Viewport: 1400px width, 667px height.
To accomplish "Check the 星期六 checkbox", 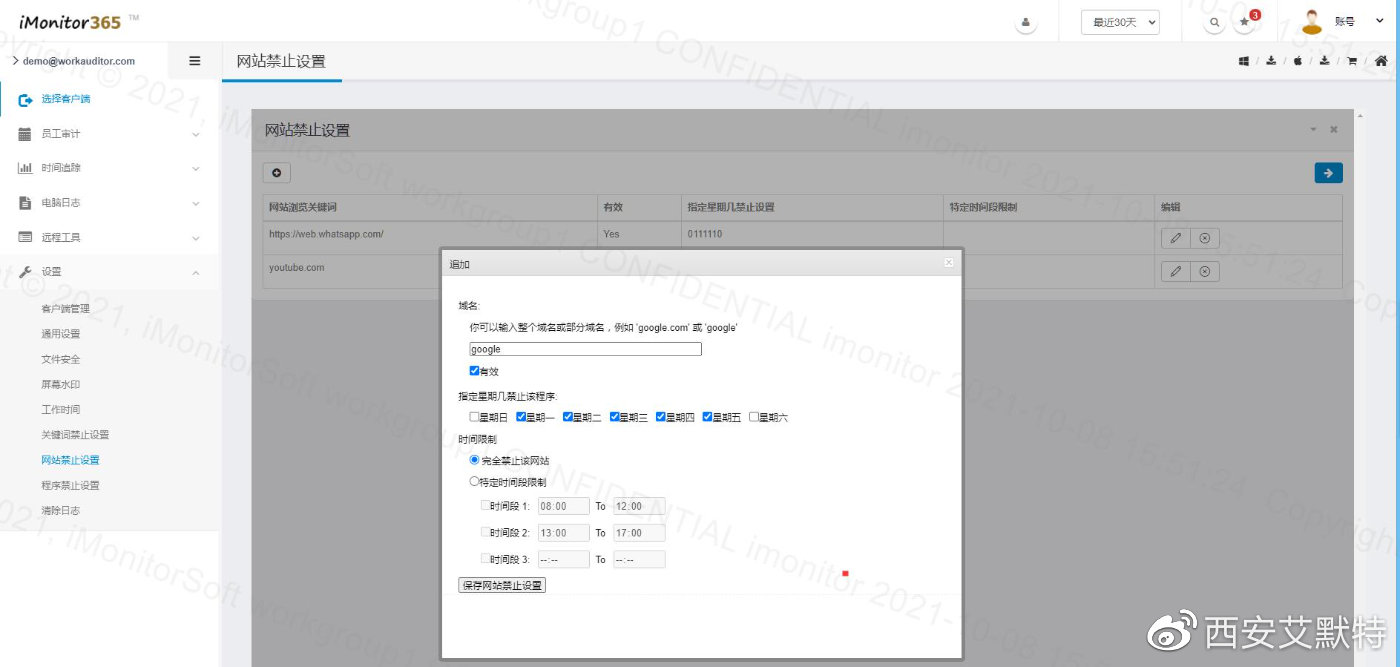I will pos(754,417).
